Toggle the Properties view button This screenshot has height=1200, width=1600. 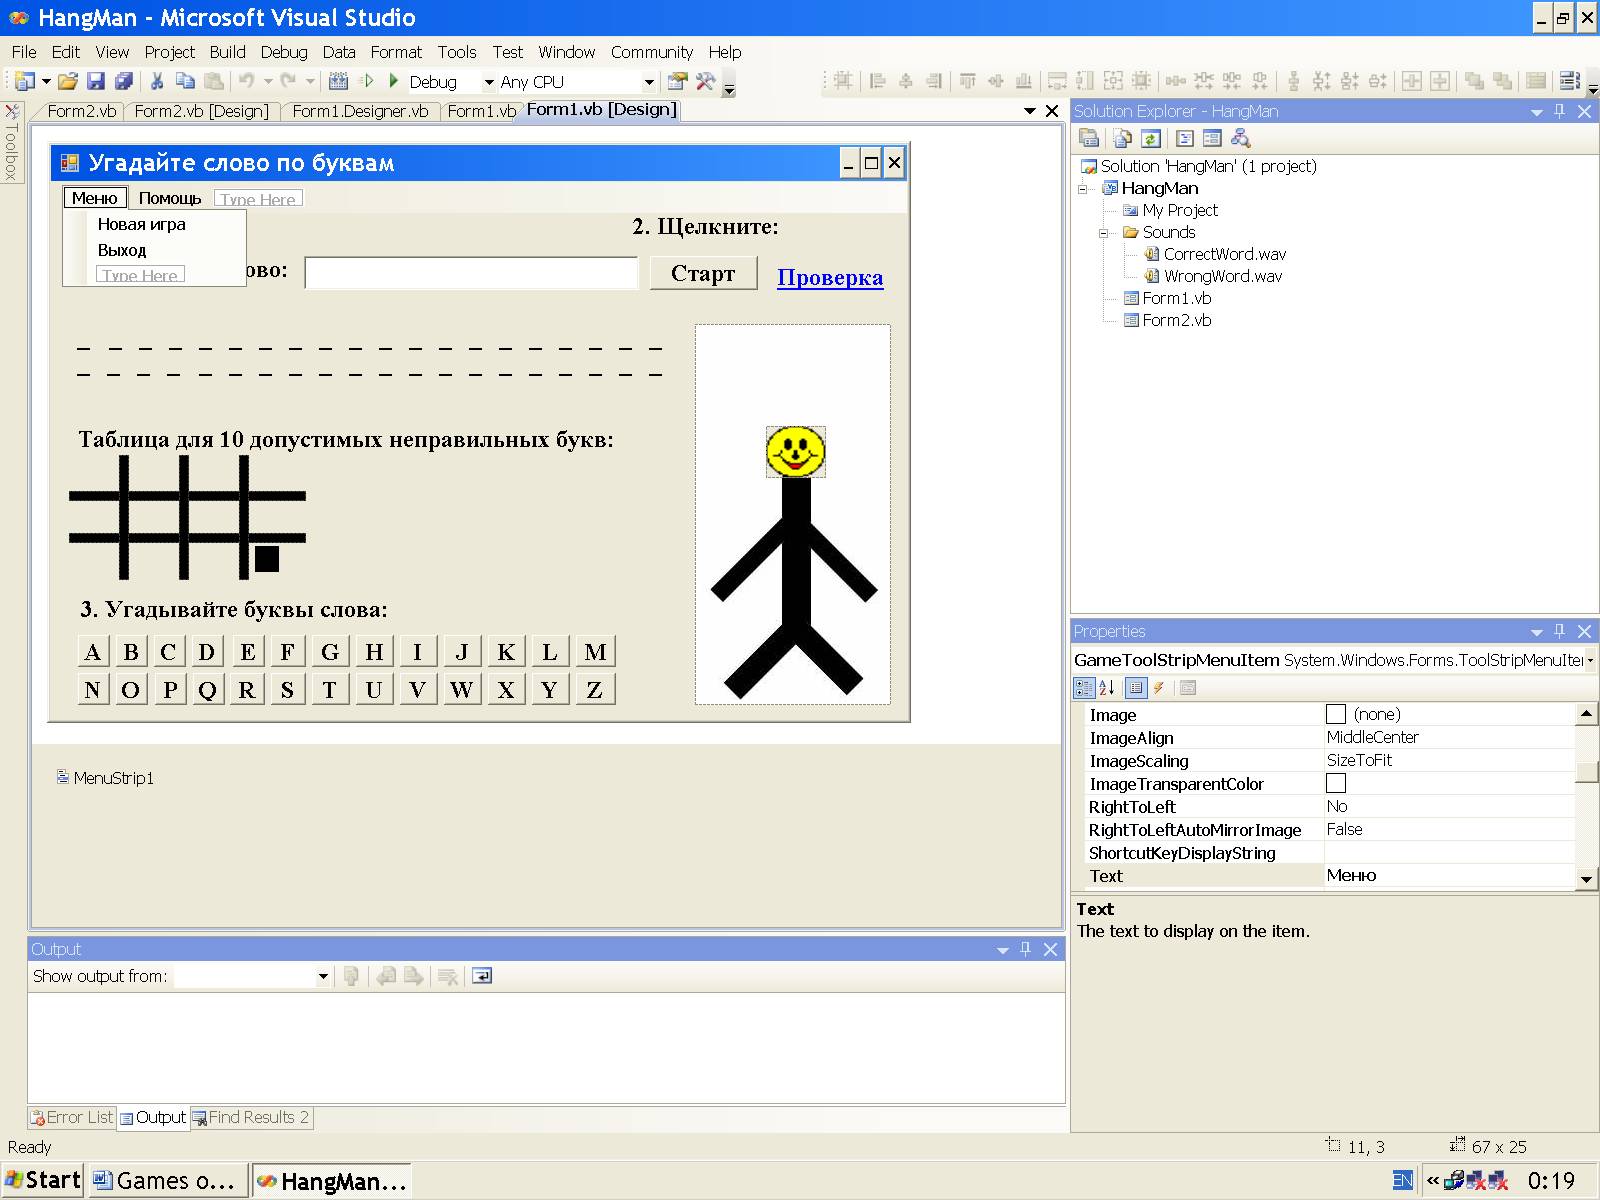point(1135,688)
